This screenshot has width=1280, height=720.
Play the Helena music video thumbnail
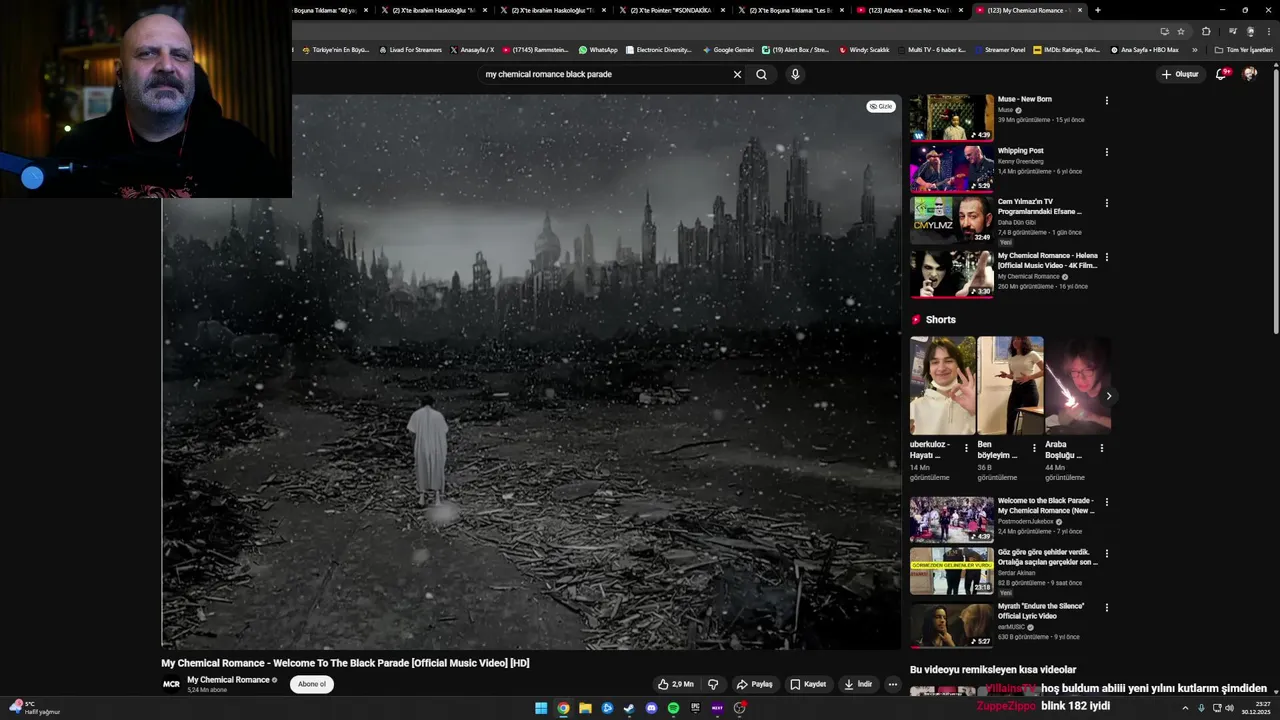pos(951,274)
